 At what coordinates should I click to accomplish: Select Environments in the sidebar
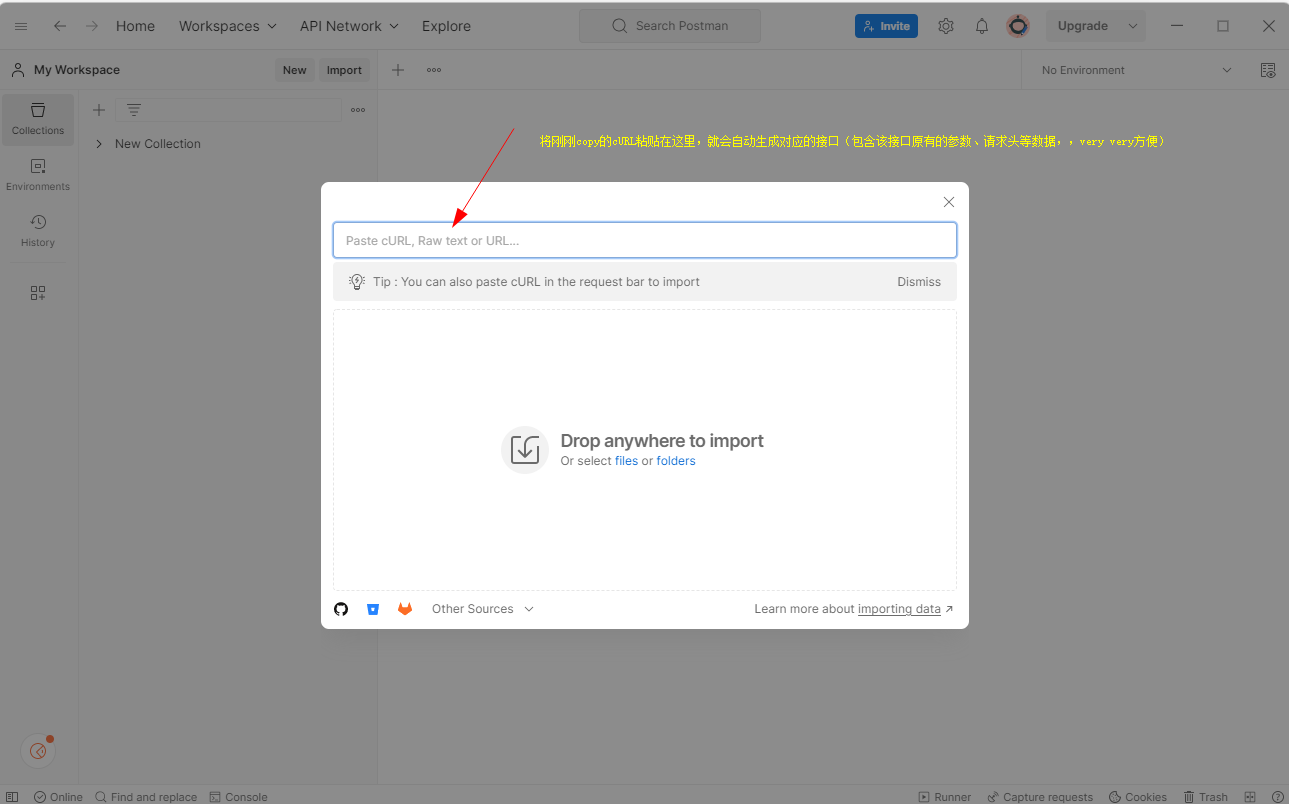coord(38,175)
